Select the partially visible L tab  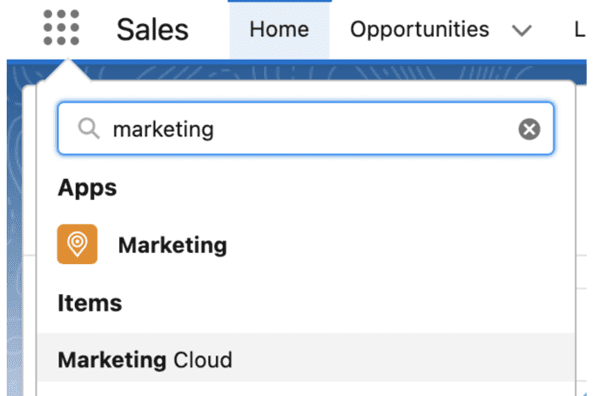pos(580,30)
